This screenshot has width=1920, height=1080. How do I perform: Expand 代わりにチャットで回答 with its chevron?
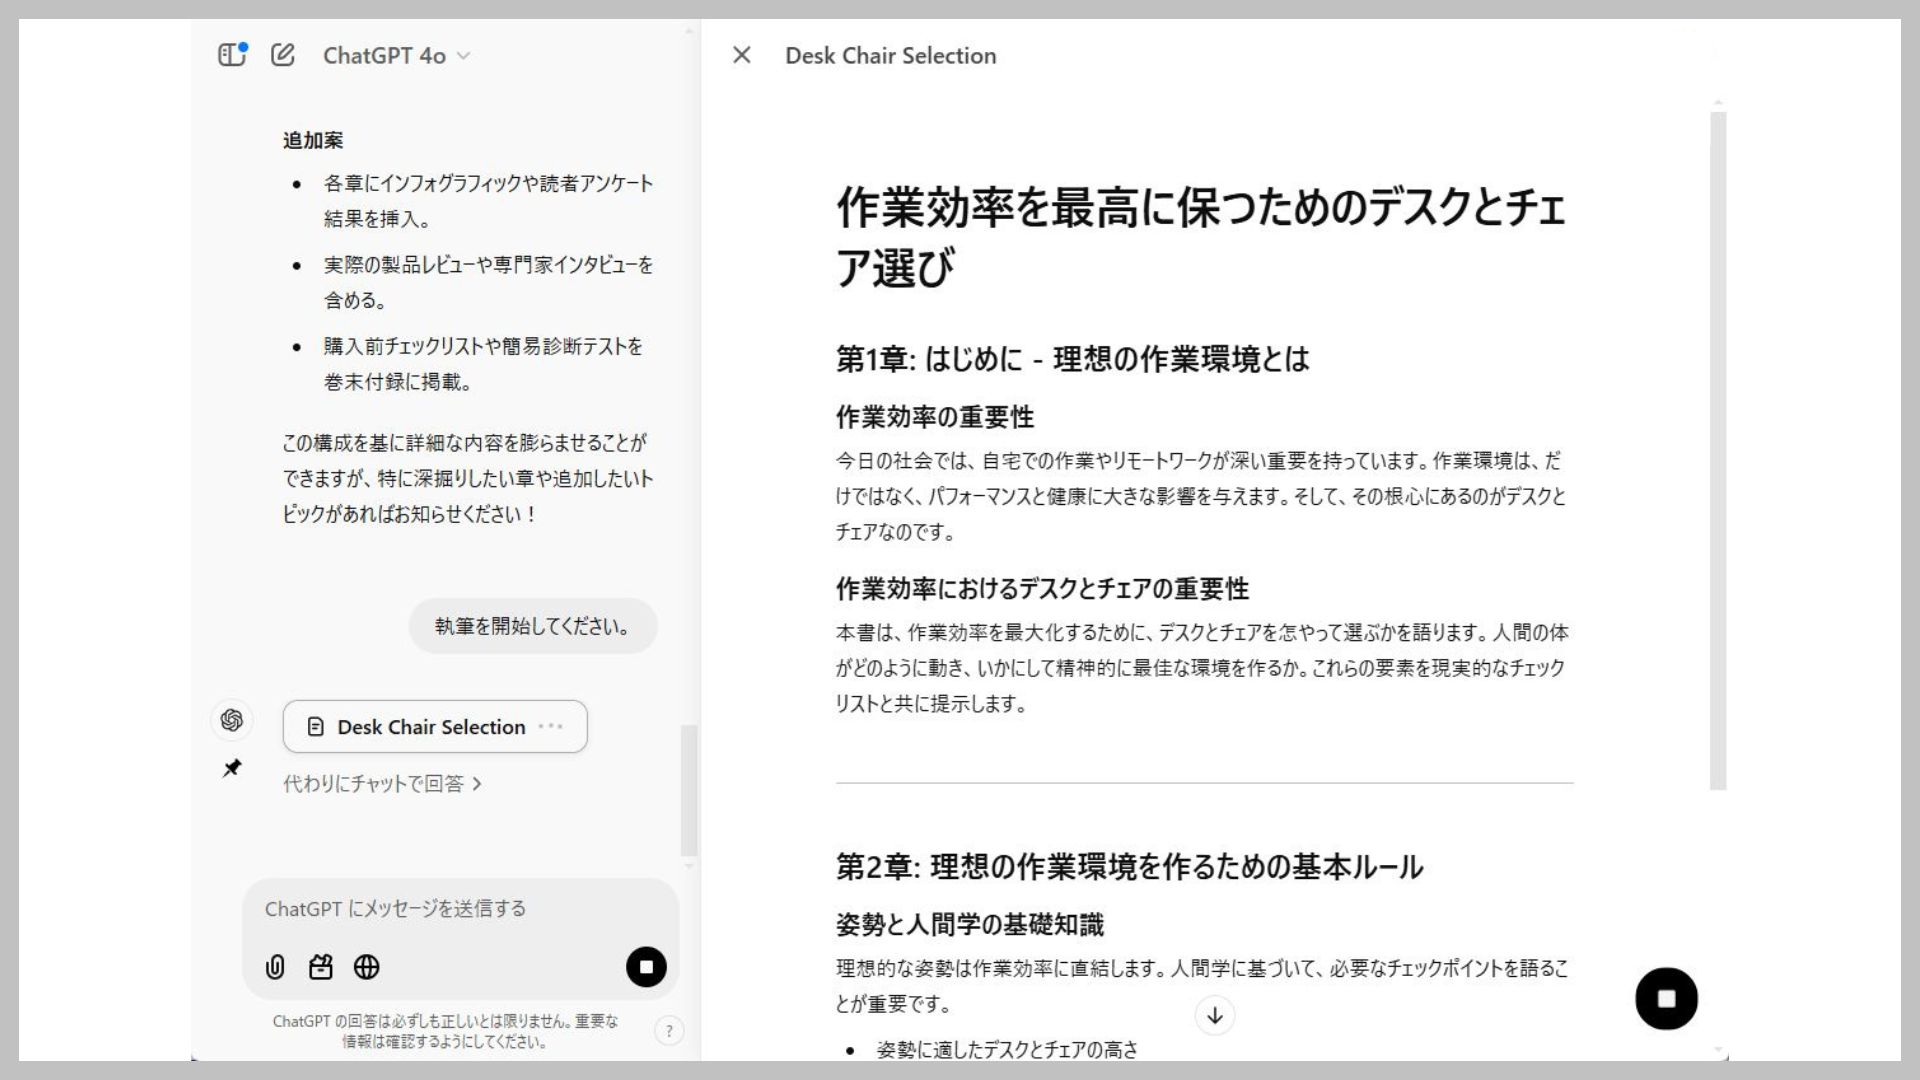[488, 784]
